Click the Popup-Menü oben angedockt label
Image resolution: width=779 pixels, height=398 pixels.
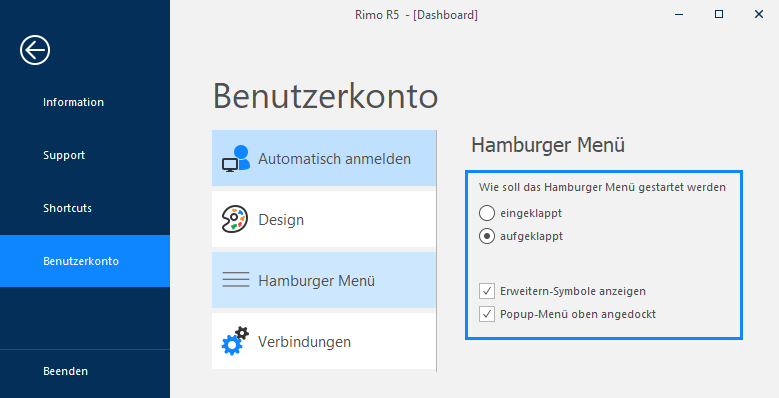coord(578,315)
